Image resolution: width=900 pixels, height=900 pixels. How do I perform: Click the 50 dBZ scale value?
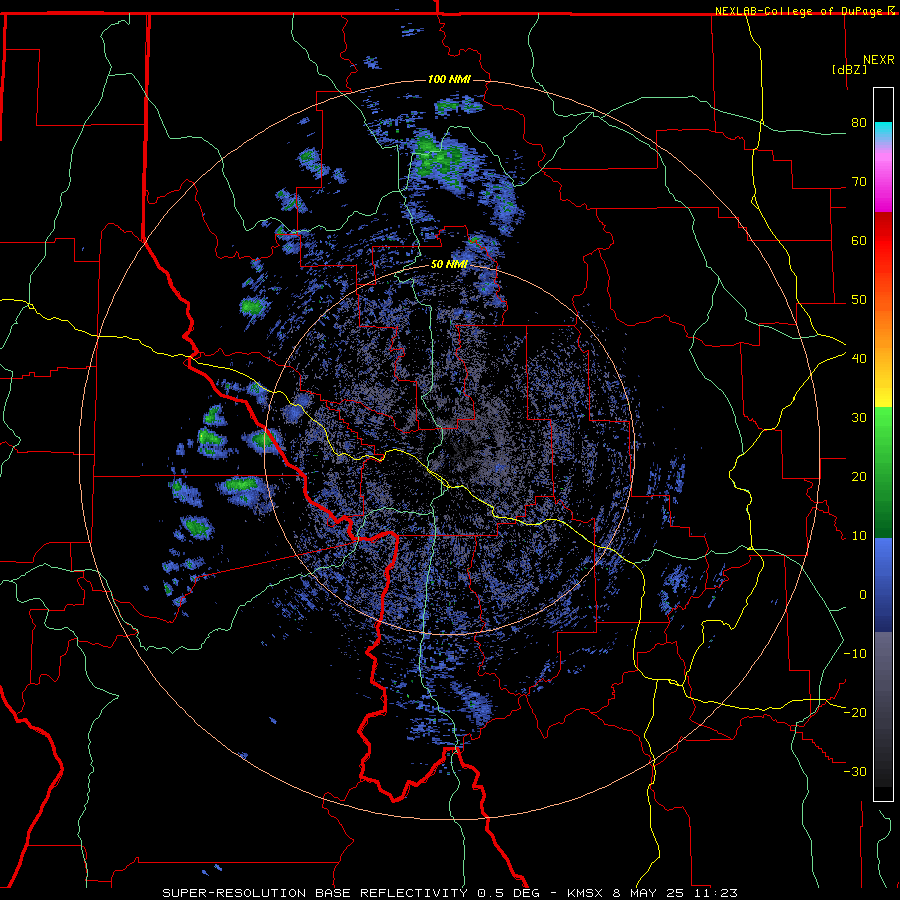point(859,300)
